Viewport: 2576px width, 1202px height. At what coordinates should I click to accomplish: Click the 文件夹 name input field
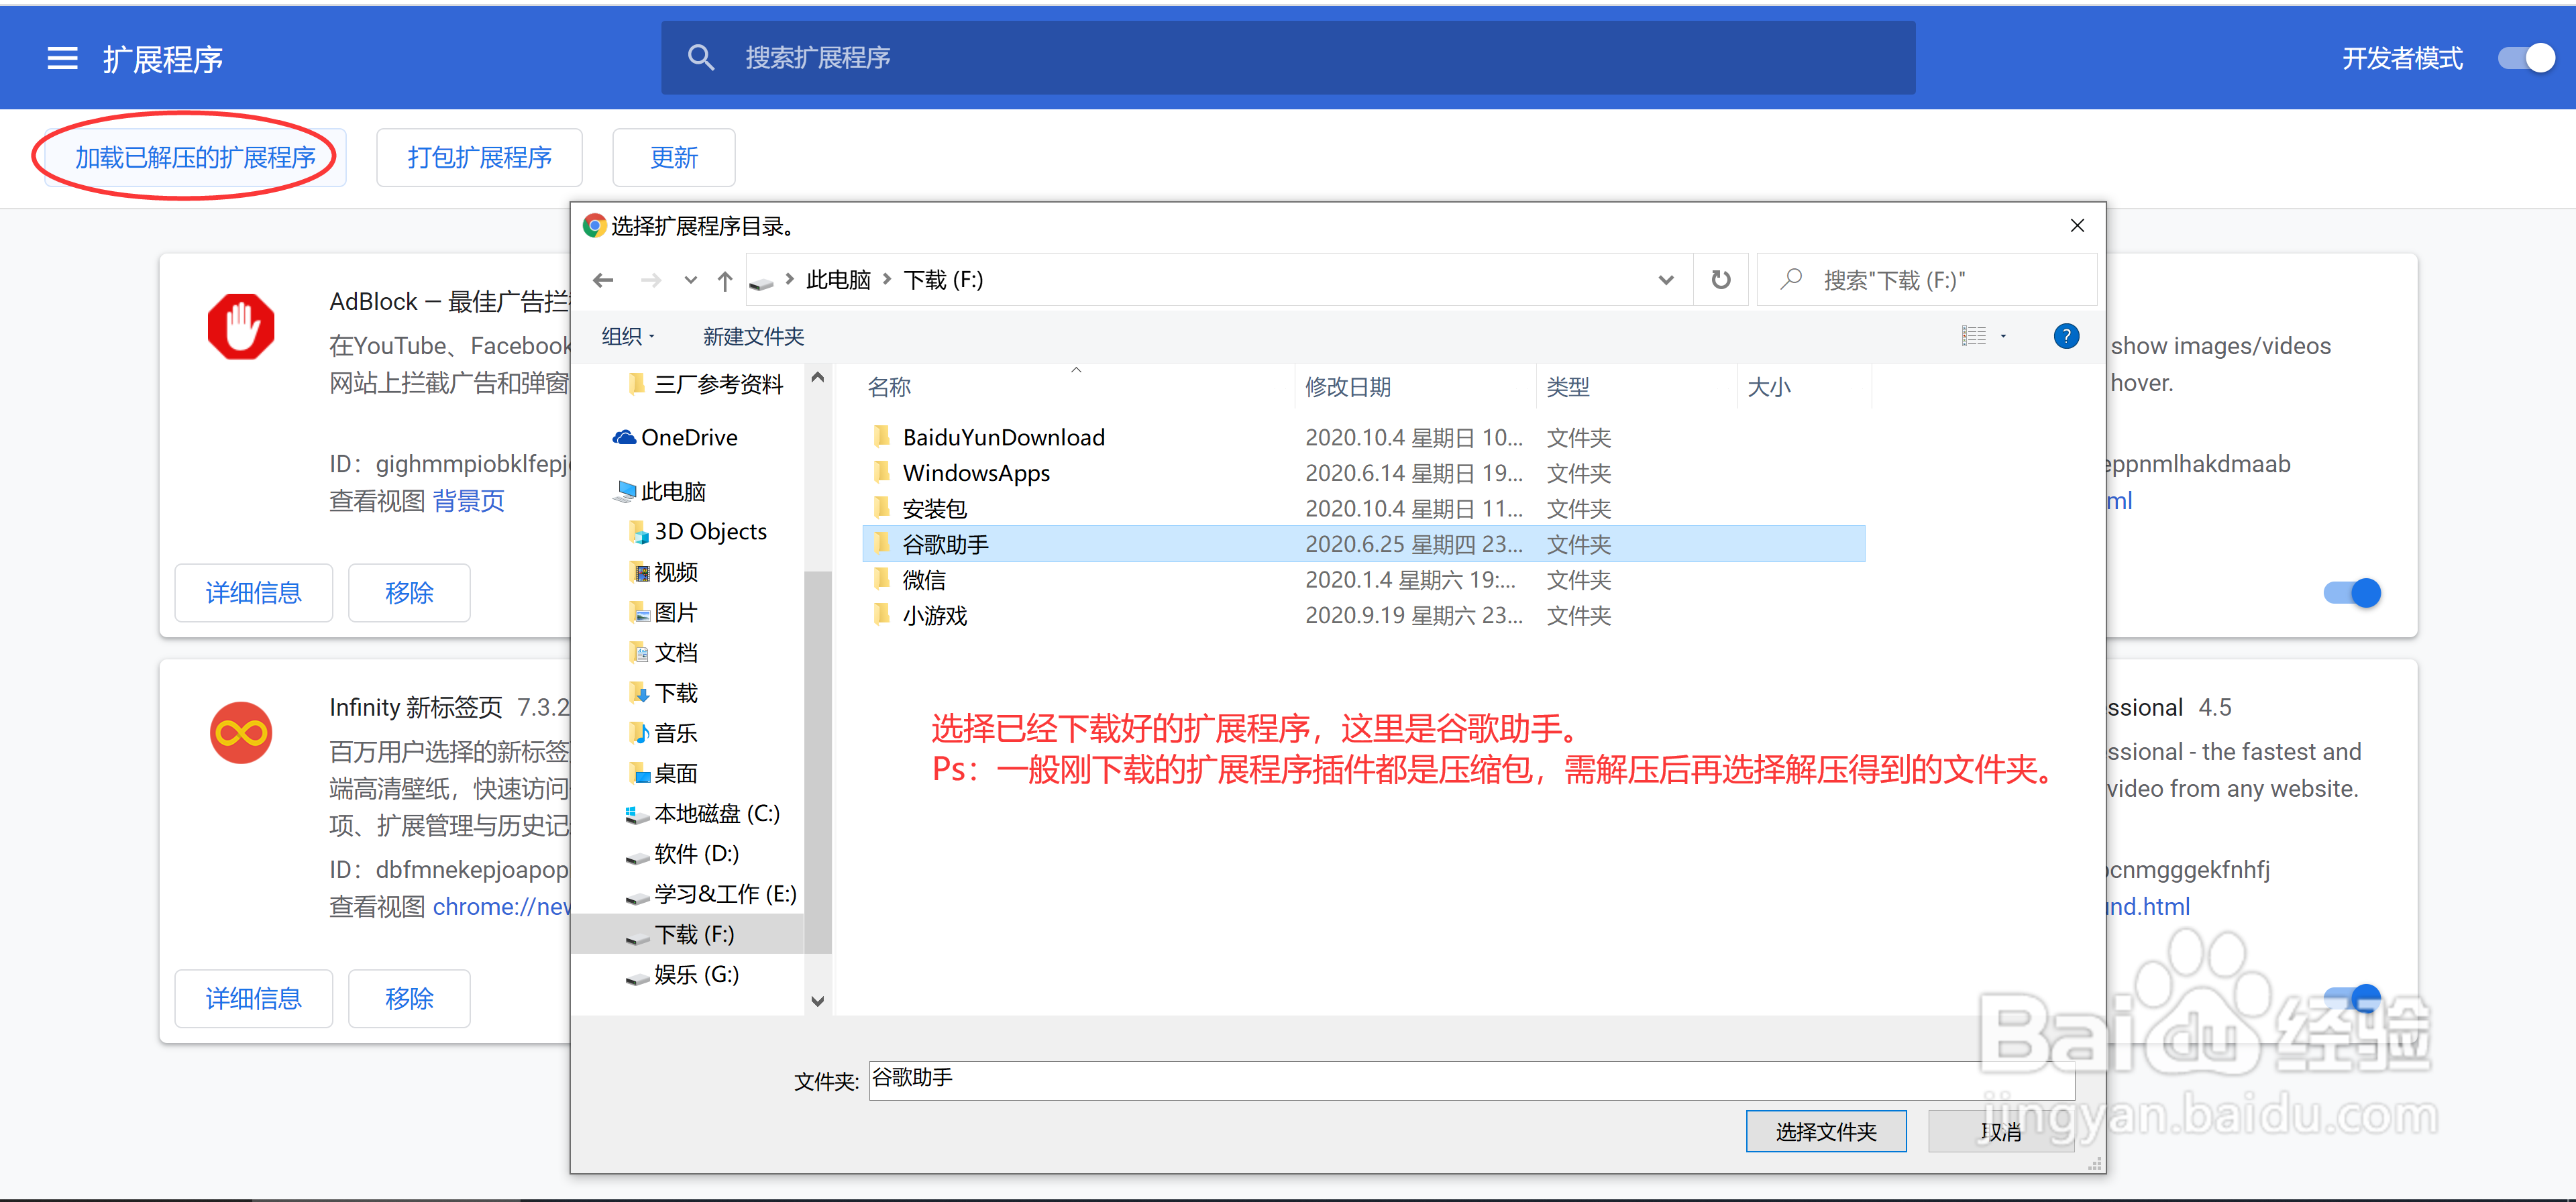pos(1471,1080)
